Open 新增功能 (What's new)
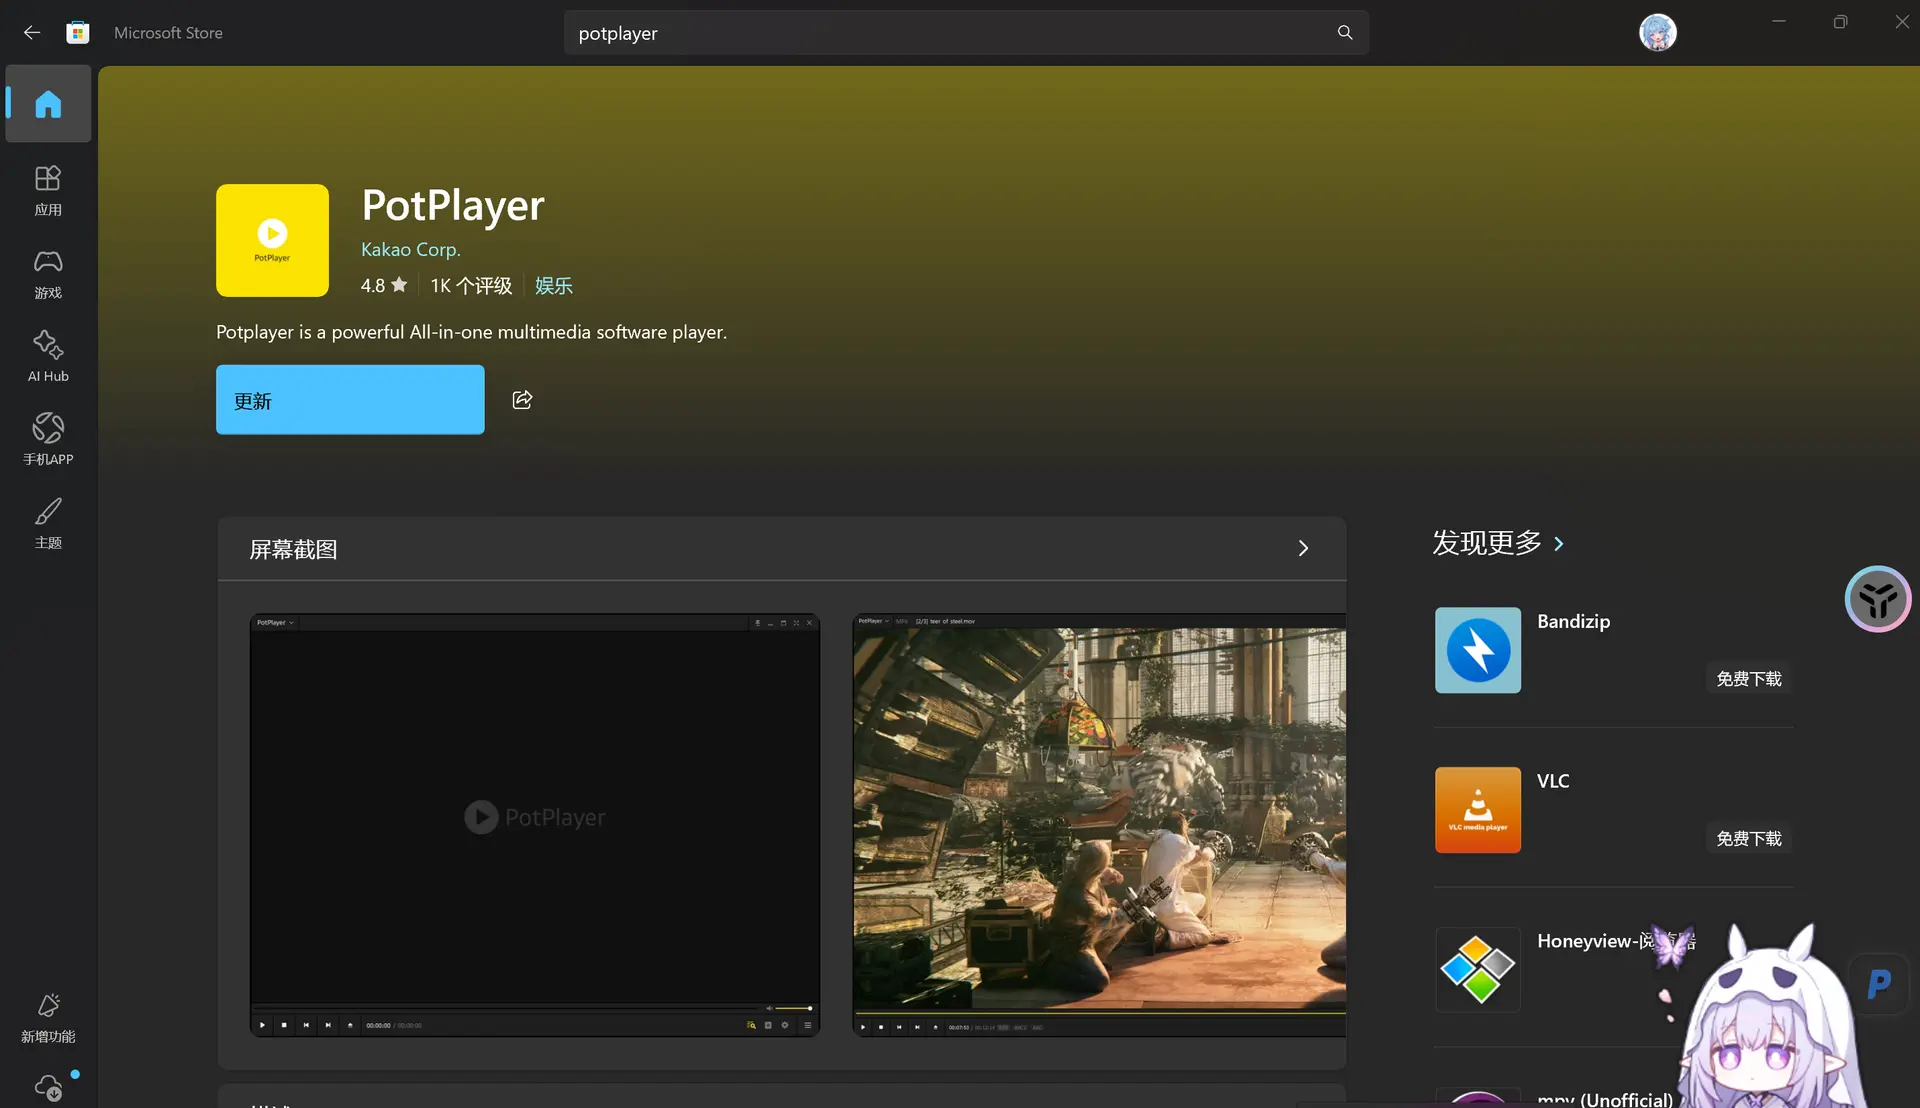Screen dimensions: 1920x1108 click(48, 1018)
